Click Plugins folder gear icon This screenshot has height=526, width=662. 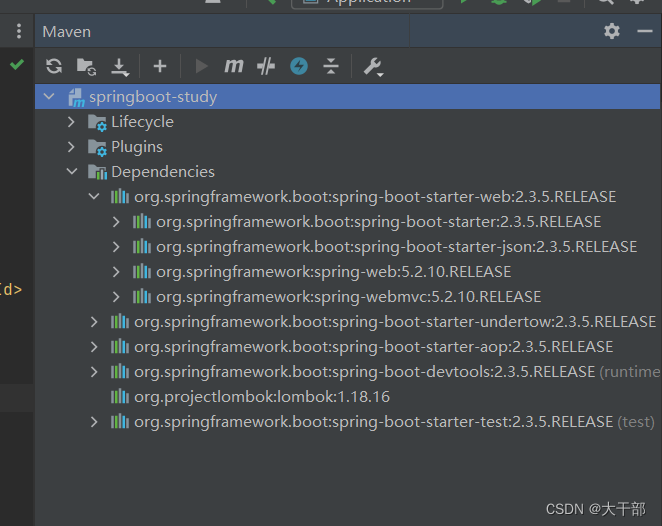97,148
